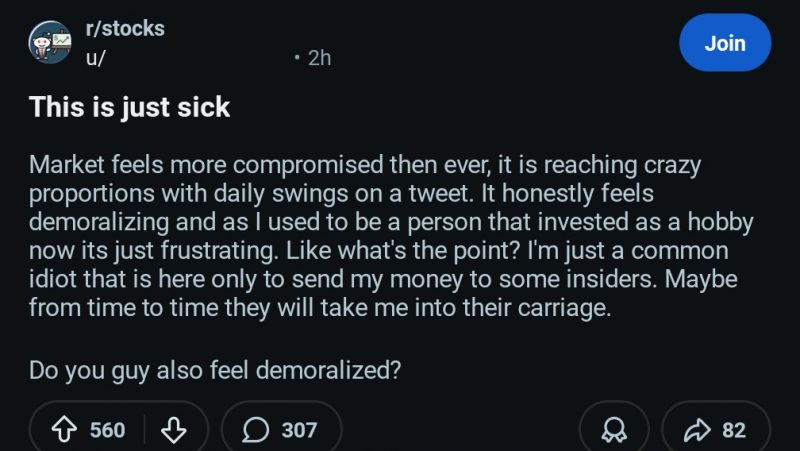Screen dimensions: 800x451
Task: Click the share arrow icon
Action: click(696, 430)
